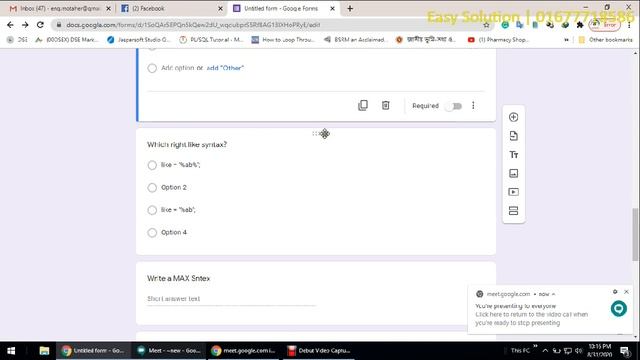Click the Add video icon in side toolbar
Screen dimensions: 640x360
click(x=513, y=192)
